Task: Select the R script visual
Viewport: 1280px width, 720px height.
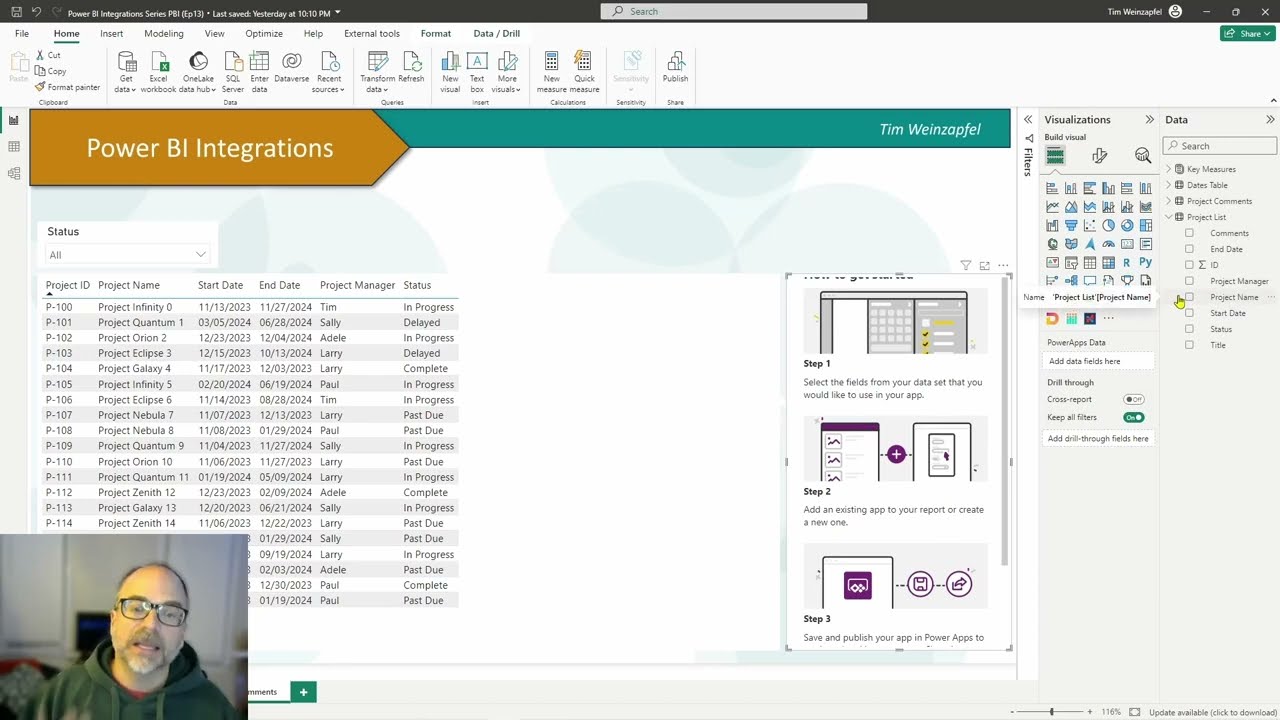Action: (x=1127, y=262)
